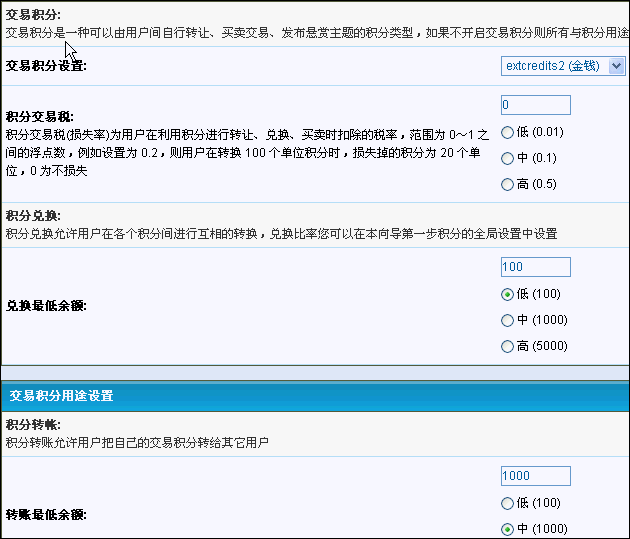Click the 积分交易税 heading

point(39,117)
